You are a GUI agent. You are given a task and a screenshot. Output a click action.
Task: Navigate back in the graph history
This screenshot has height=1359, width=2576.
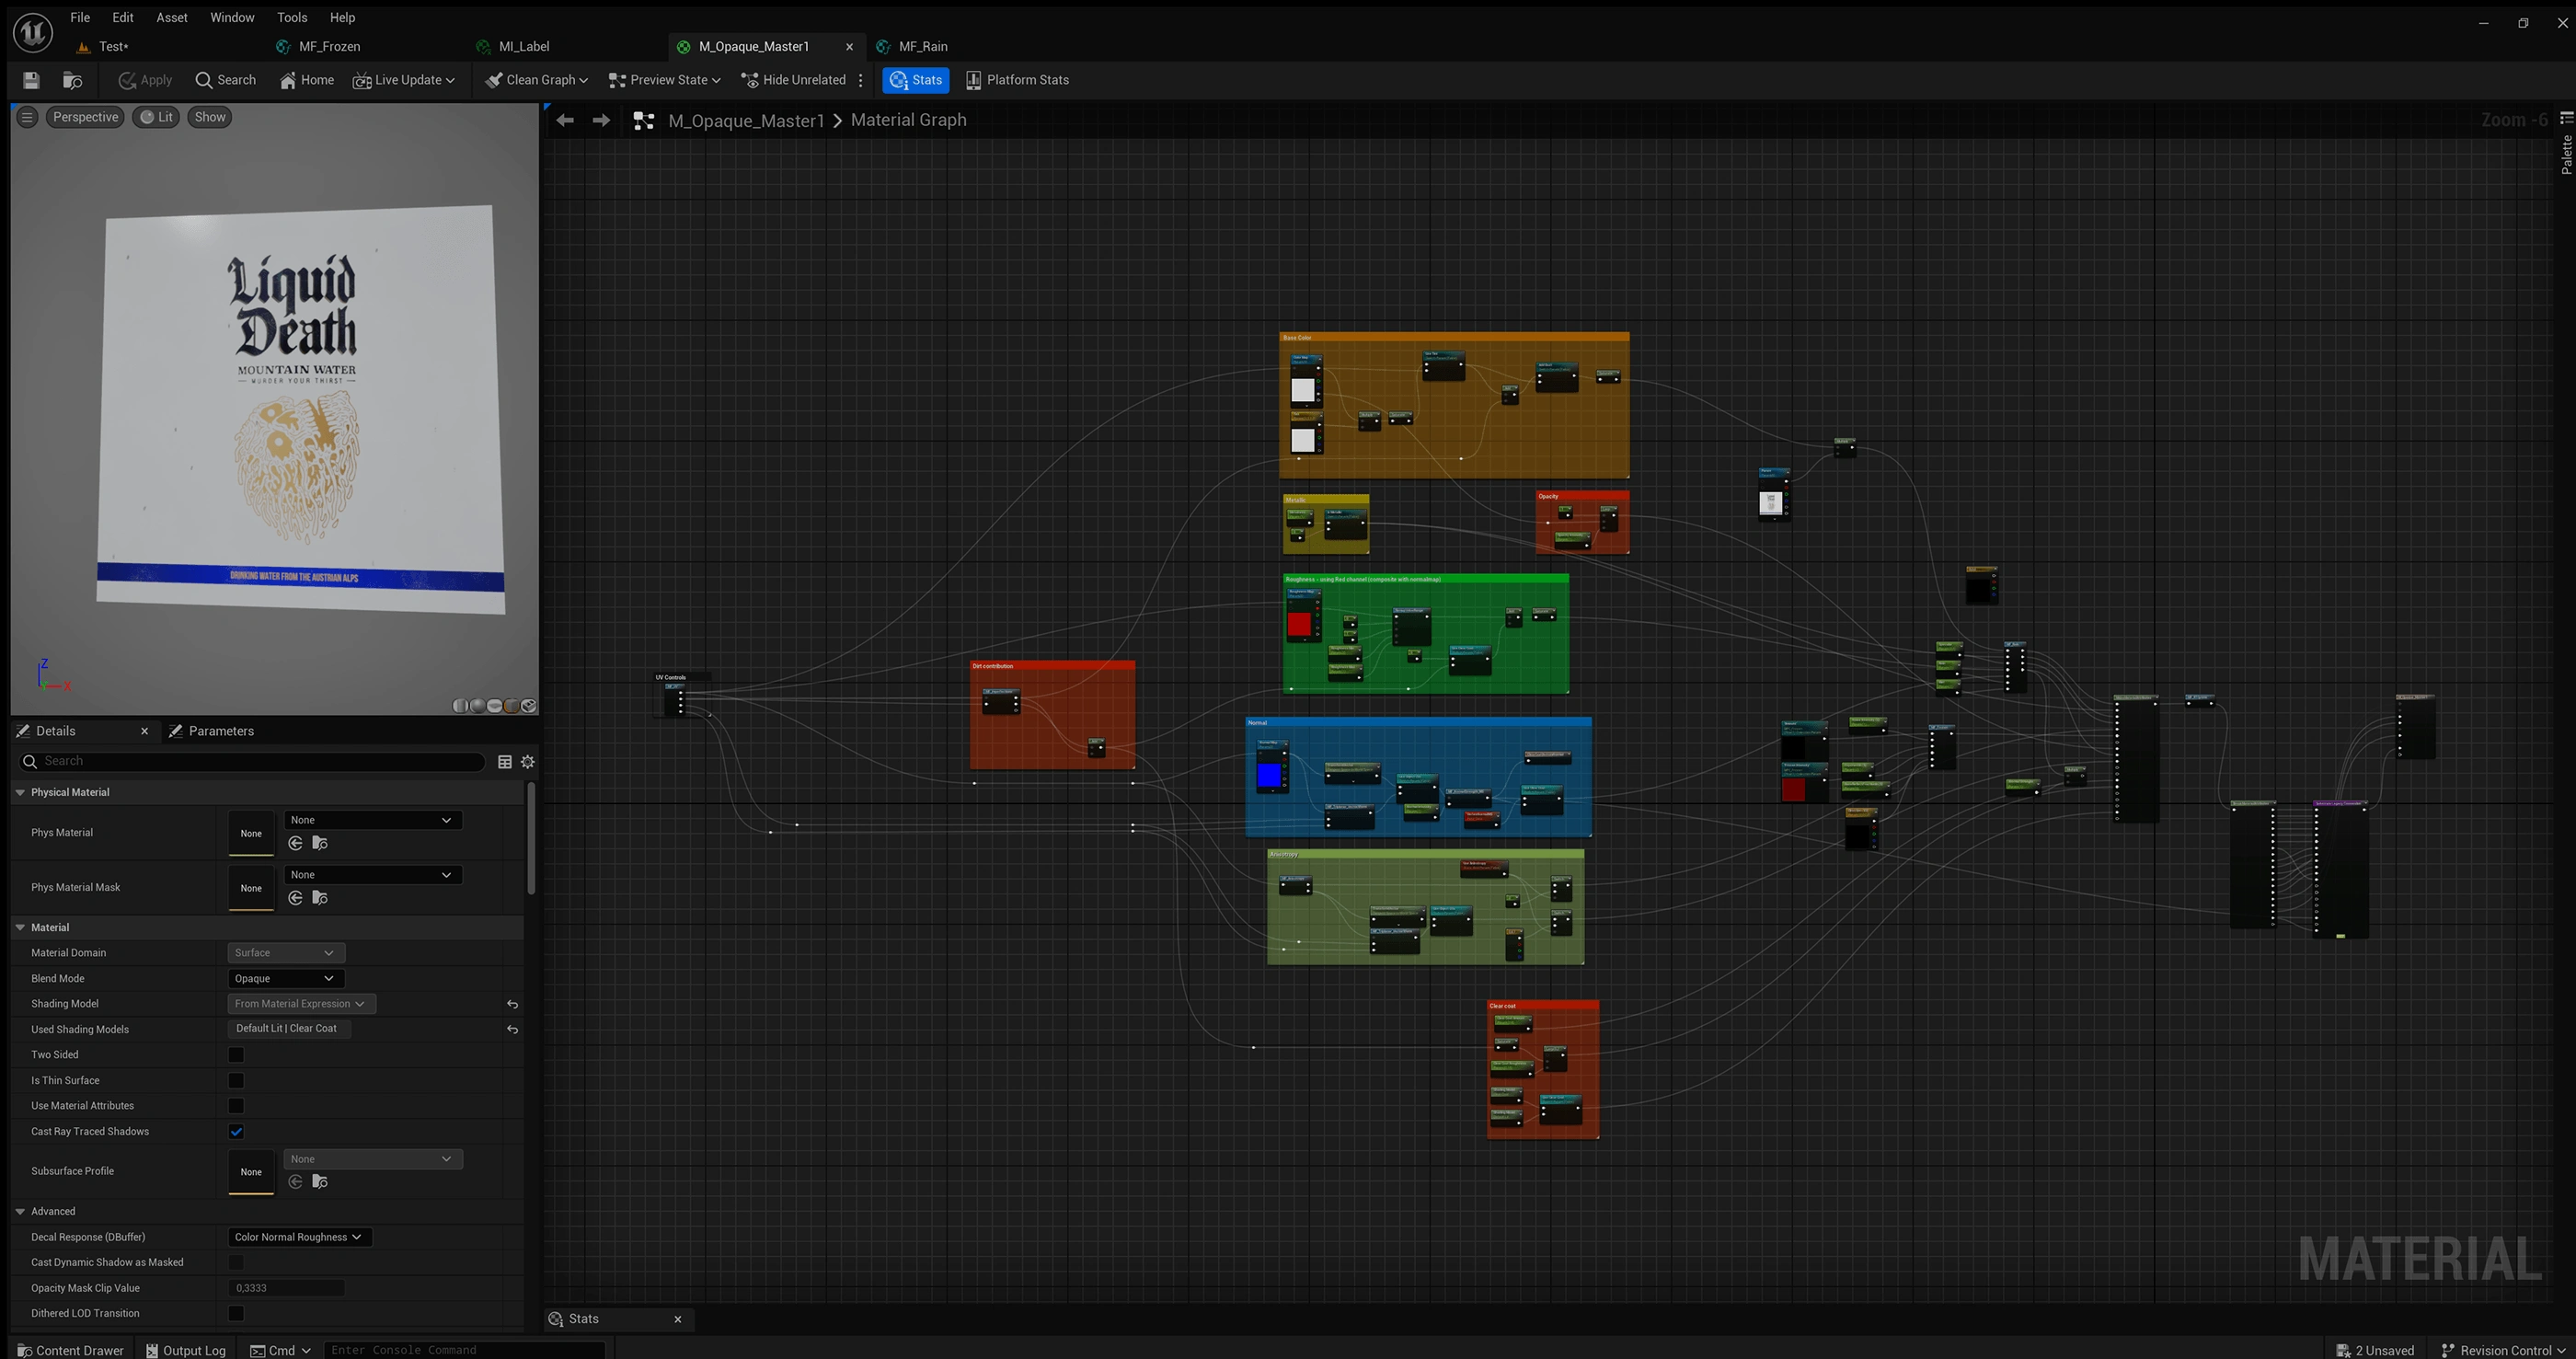[x=565, y=120]
